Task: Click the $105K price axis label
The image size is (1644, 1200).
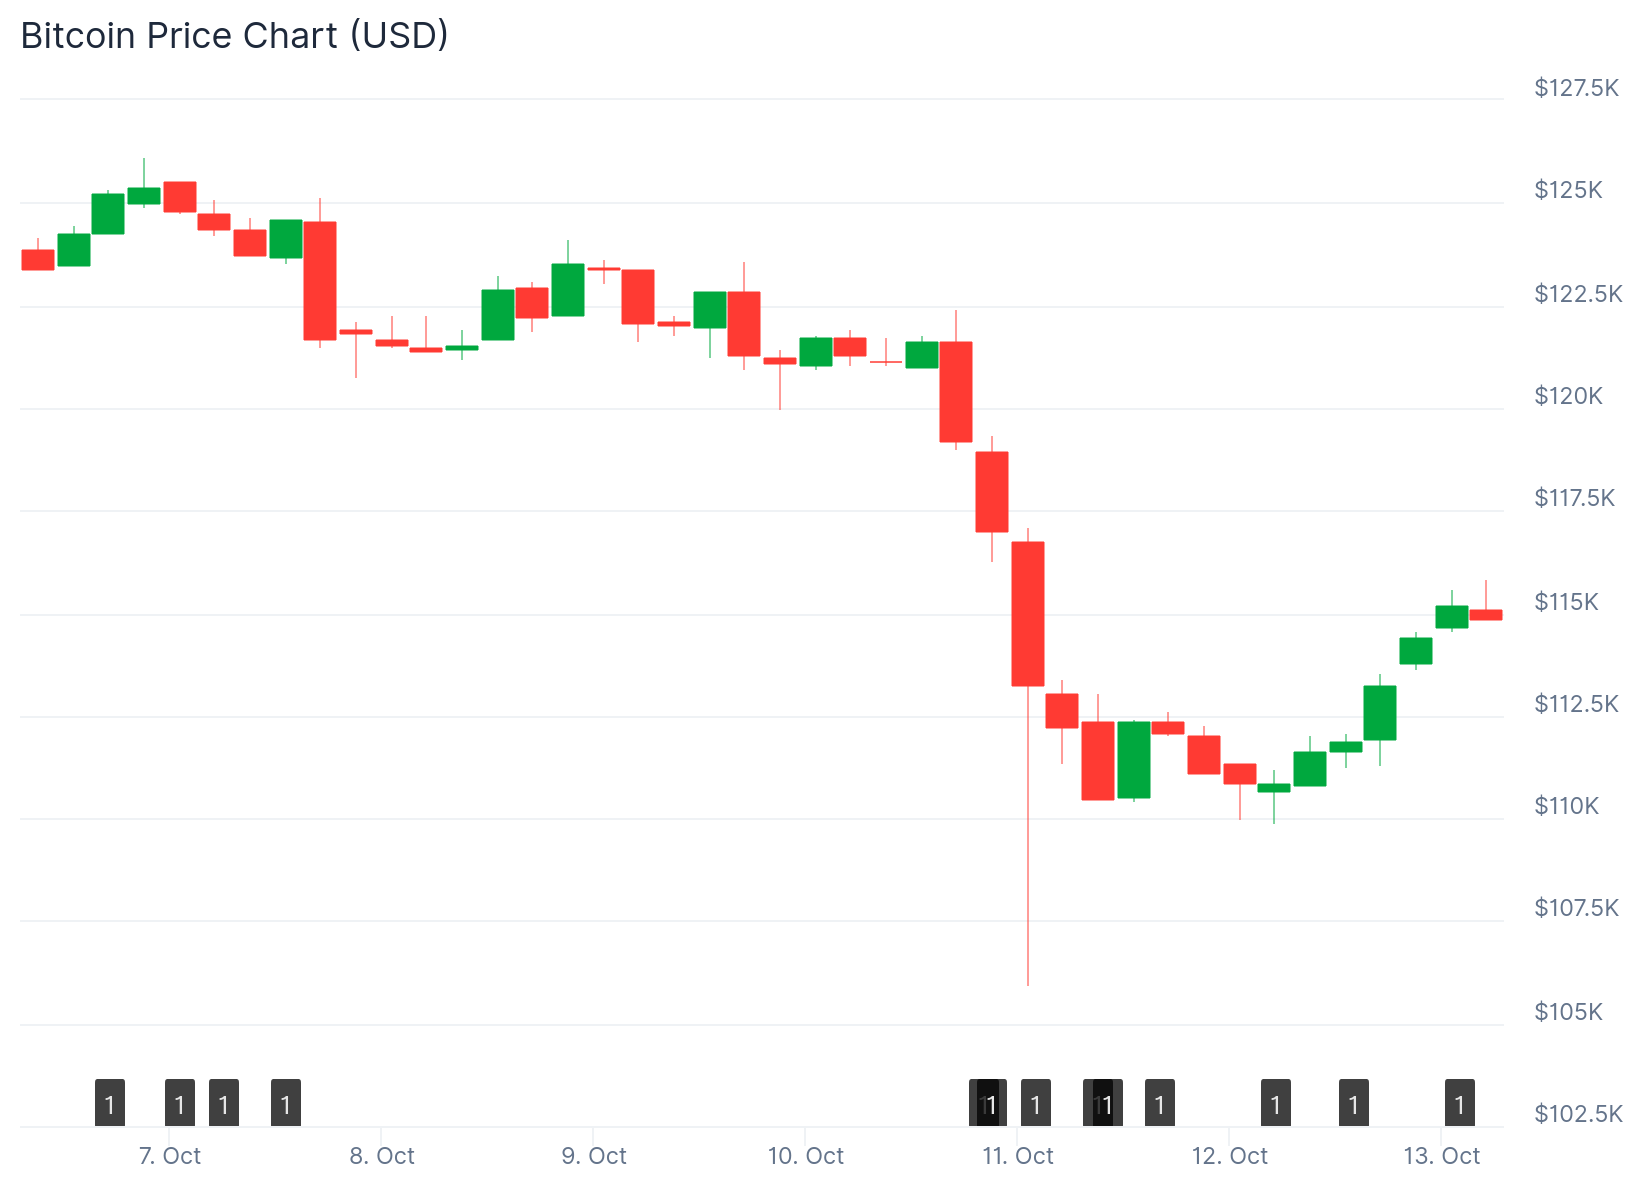Action: [1568, 1011]
